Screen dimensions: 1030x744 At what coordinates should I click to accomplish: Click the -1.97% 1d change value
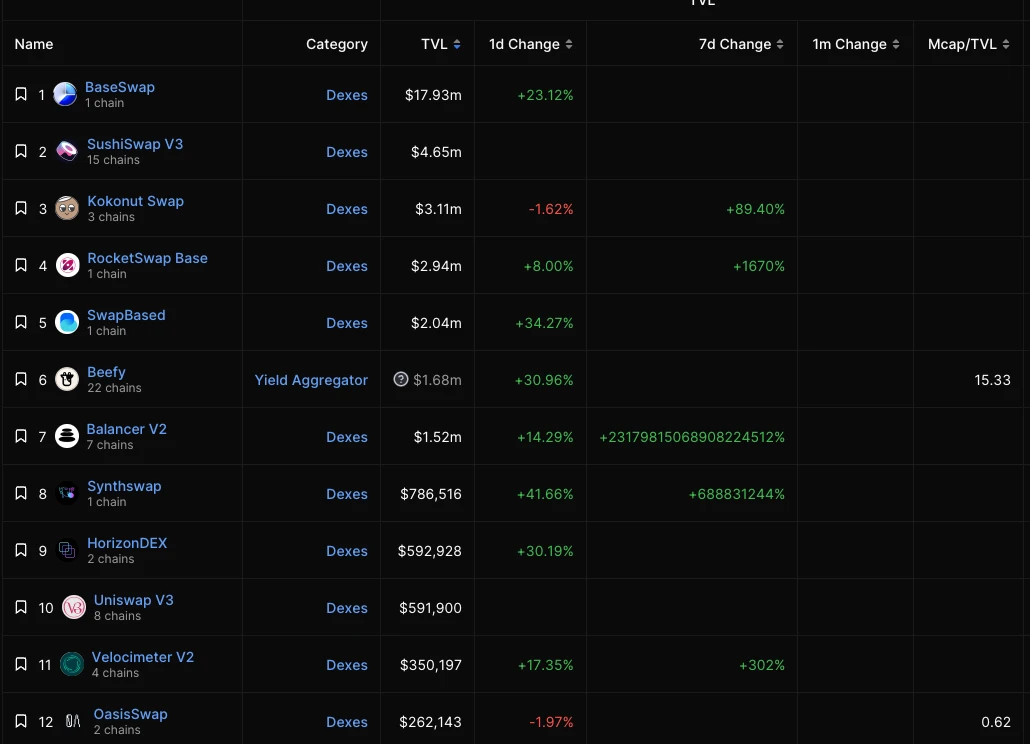[551, 722]
